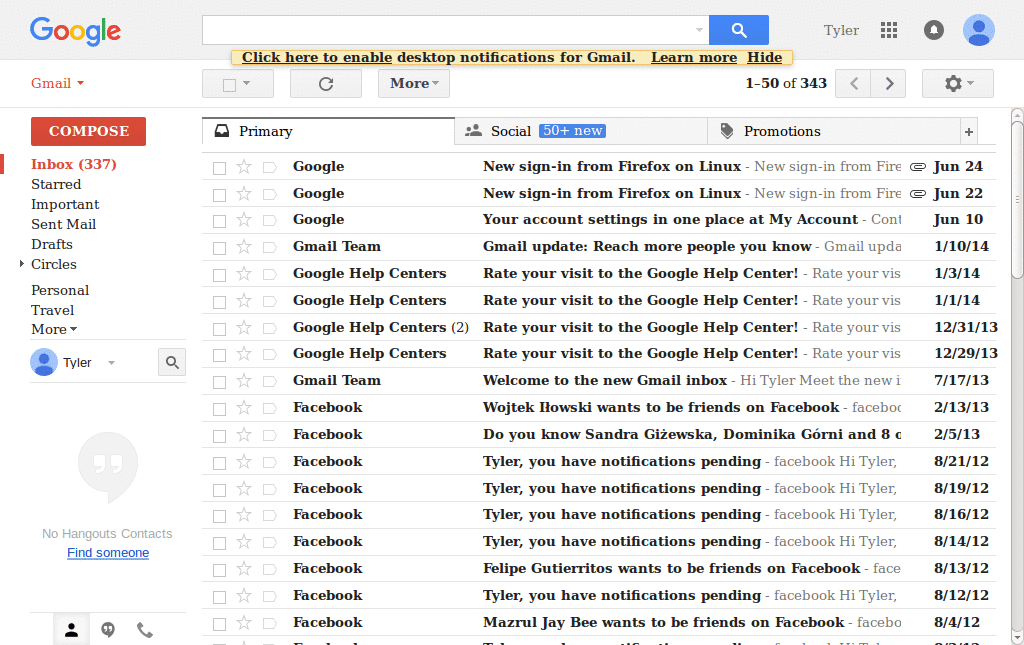Click the Tyler name in header
The image size is (1024, 645).
point(841,31)
